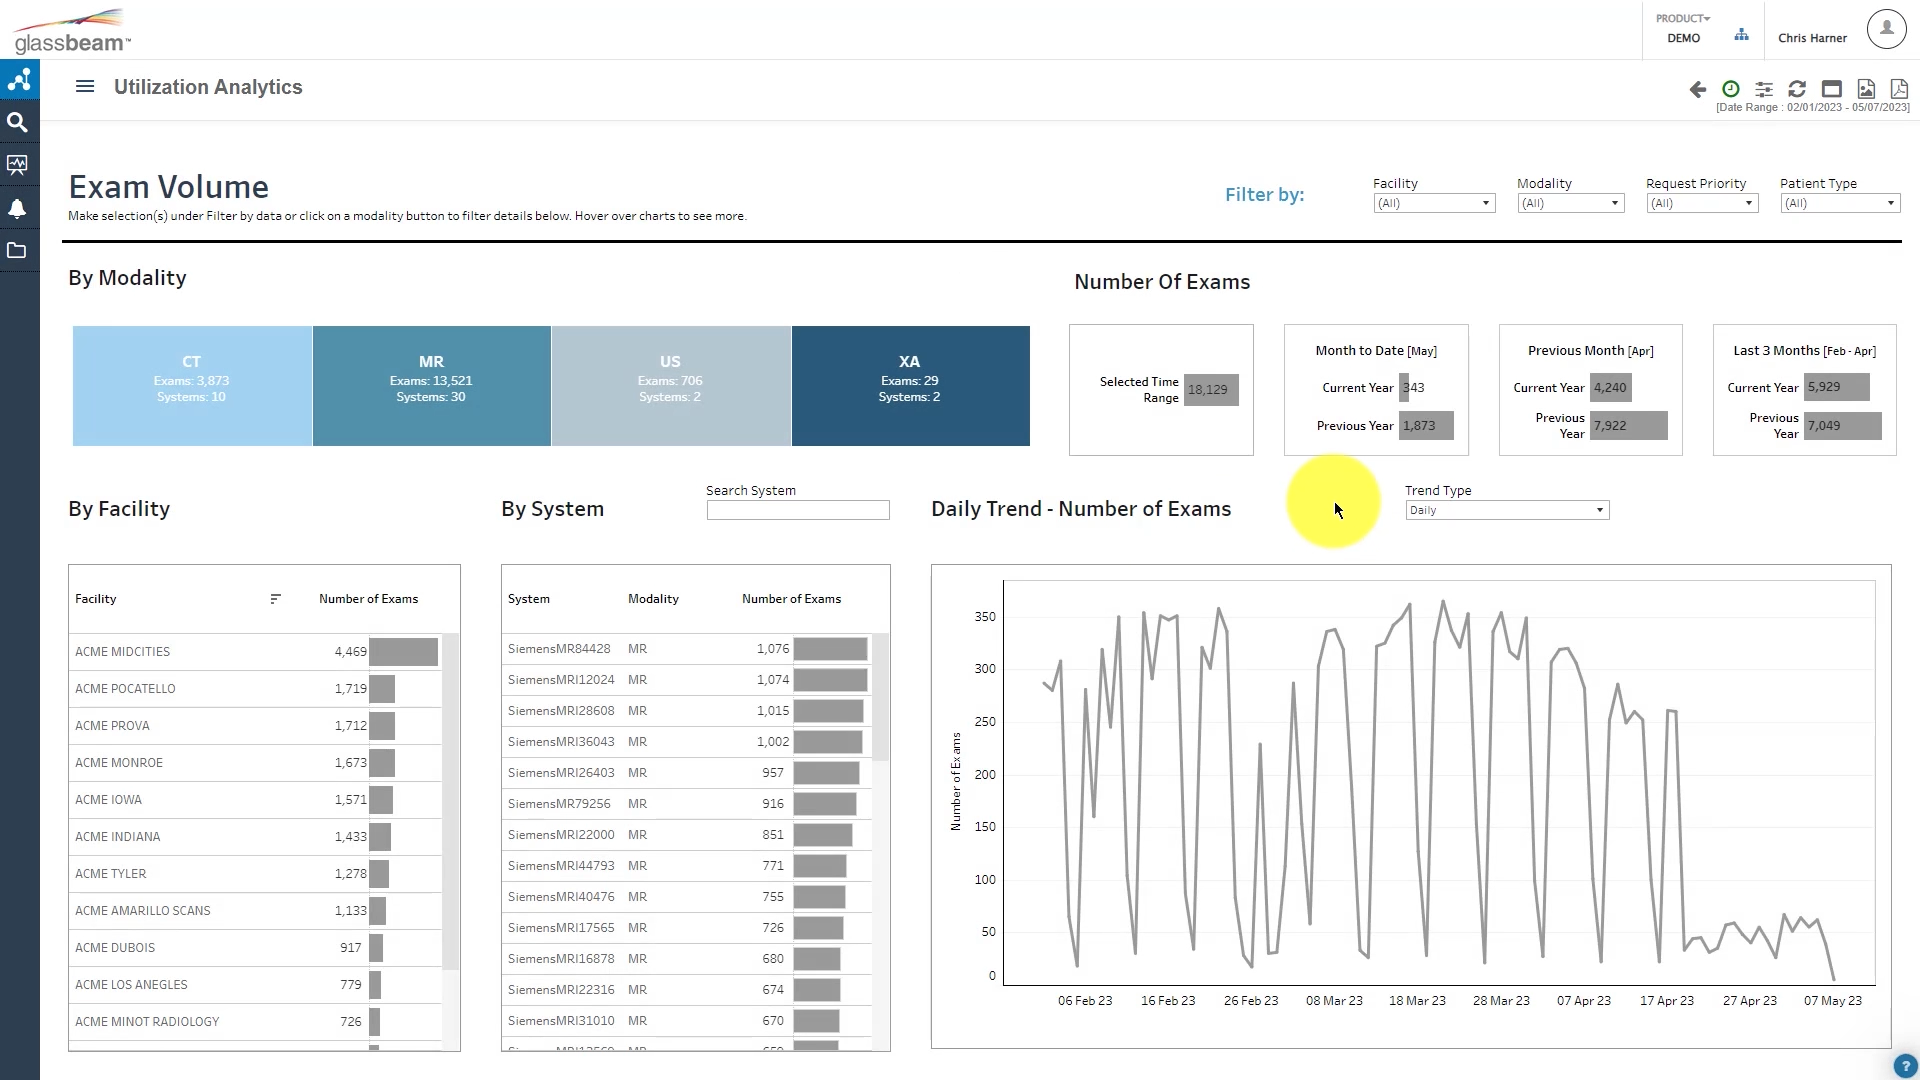Click the refresh icon in toolbar
1920x1080 pixels.
coord(1797,88)
